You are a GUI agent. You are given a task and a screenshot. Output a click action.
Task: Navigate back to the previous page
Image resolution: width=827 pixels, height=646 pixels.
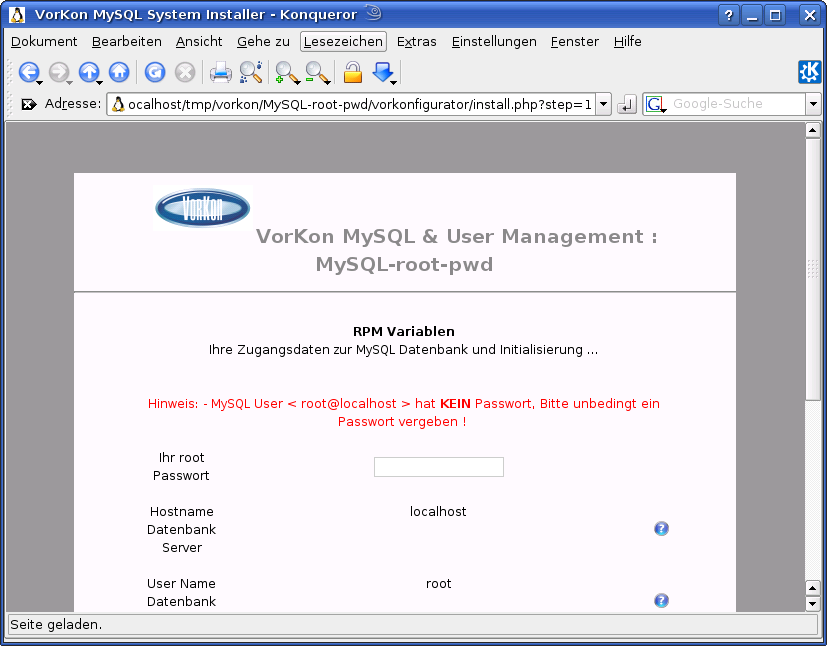[x=29, y=72]
